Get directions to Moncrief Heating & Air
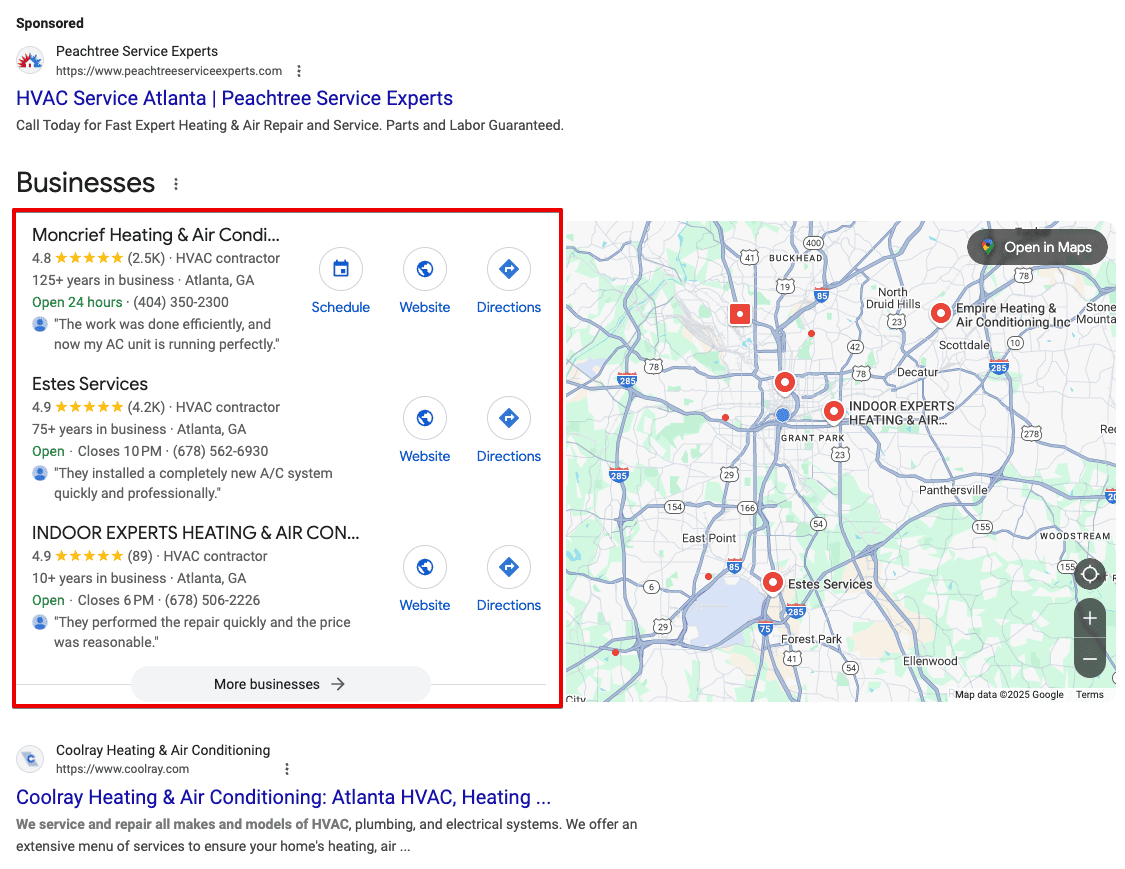 pyautogui.click(x=508, y=269)
